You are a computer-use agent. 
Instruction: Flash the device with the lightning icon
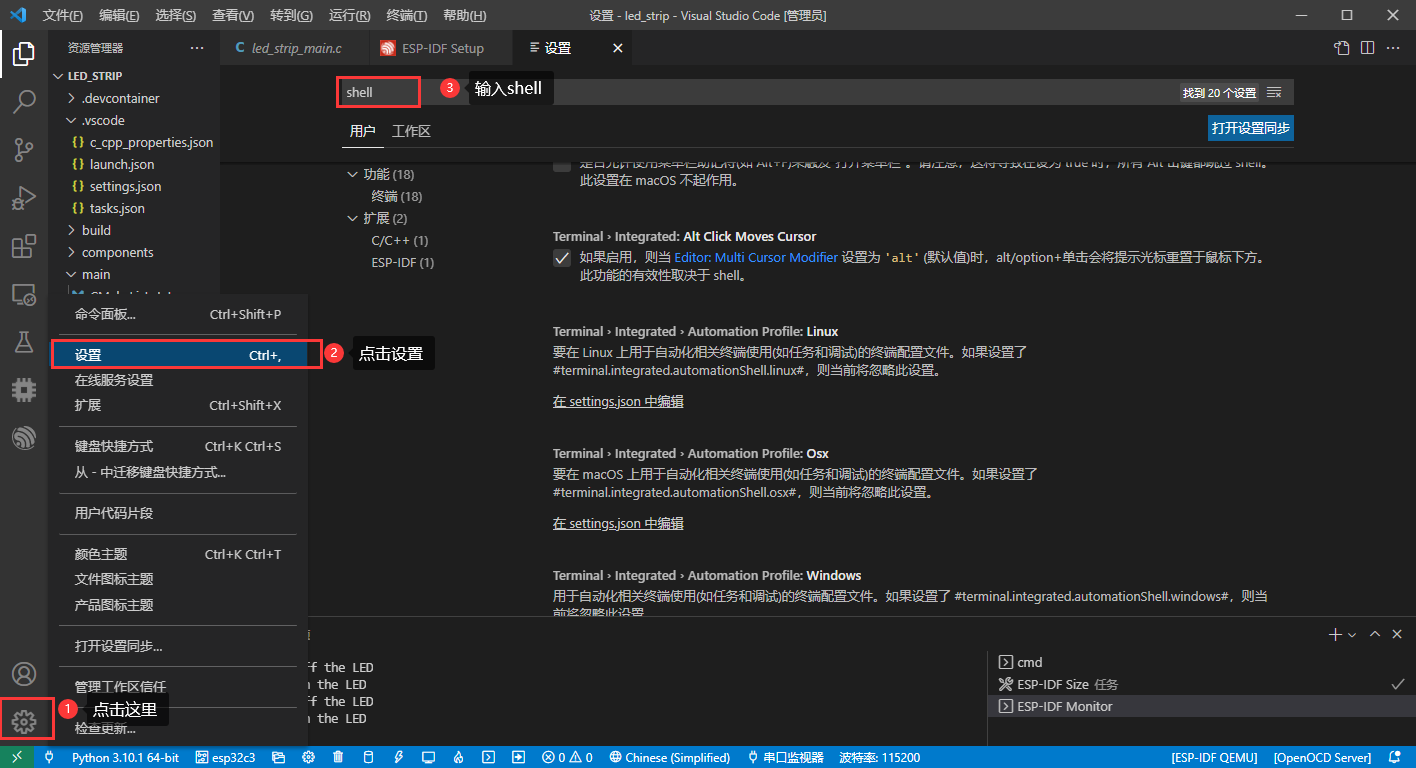pos(398,757)
